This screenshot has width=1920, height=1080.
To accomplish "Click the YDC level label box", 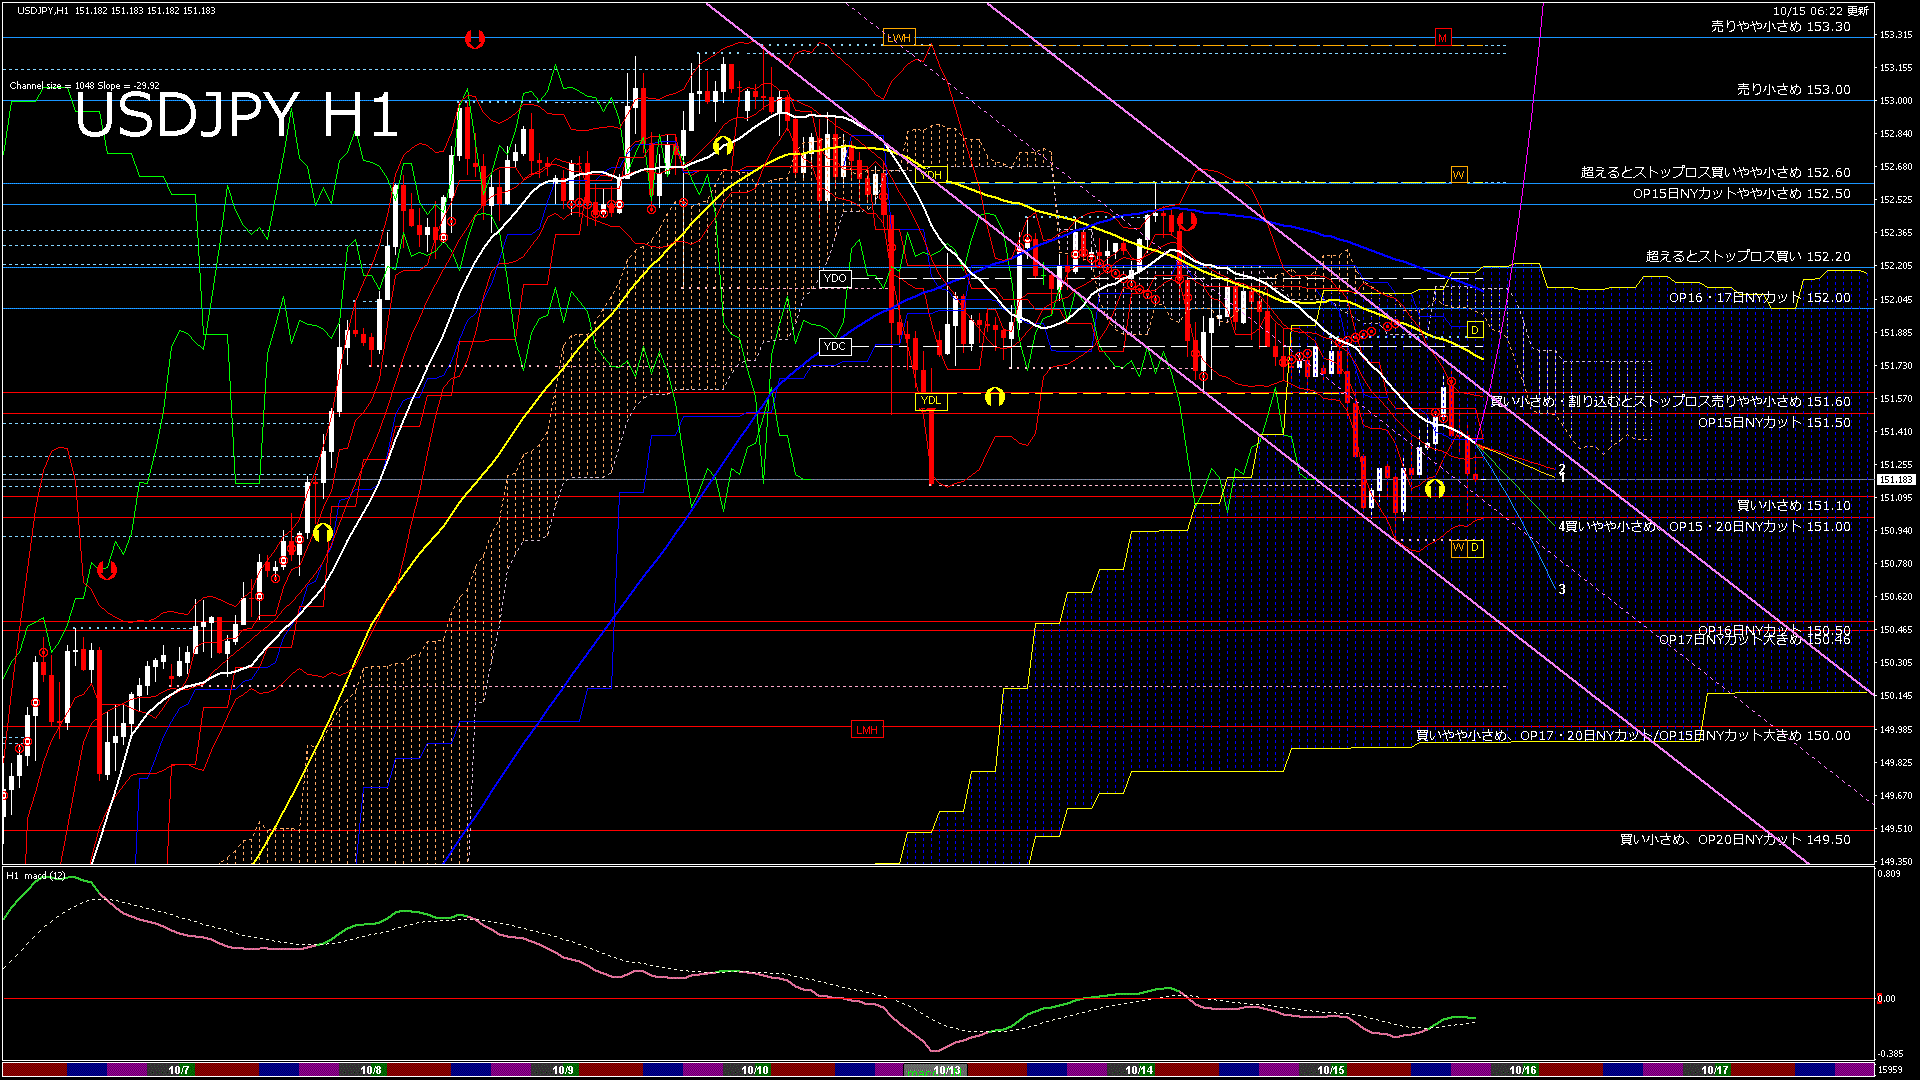I will 835,347.
